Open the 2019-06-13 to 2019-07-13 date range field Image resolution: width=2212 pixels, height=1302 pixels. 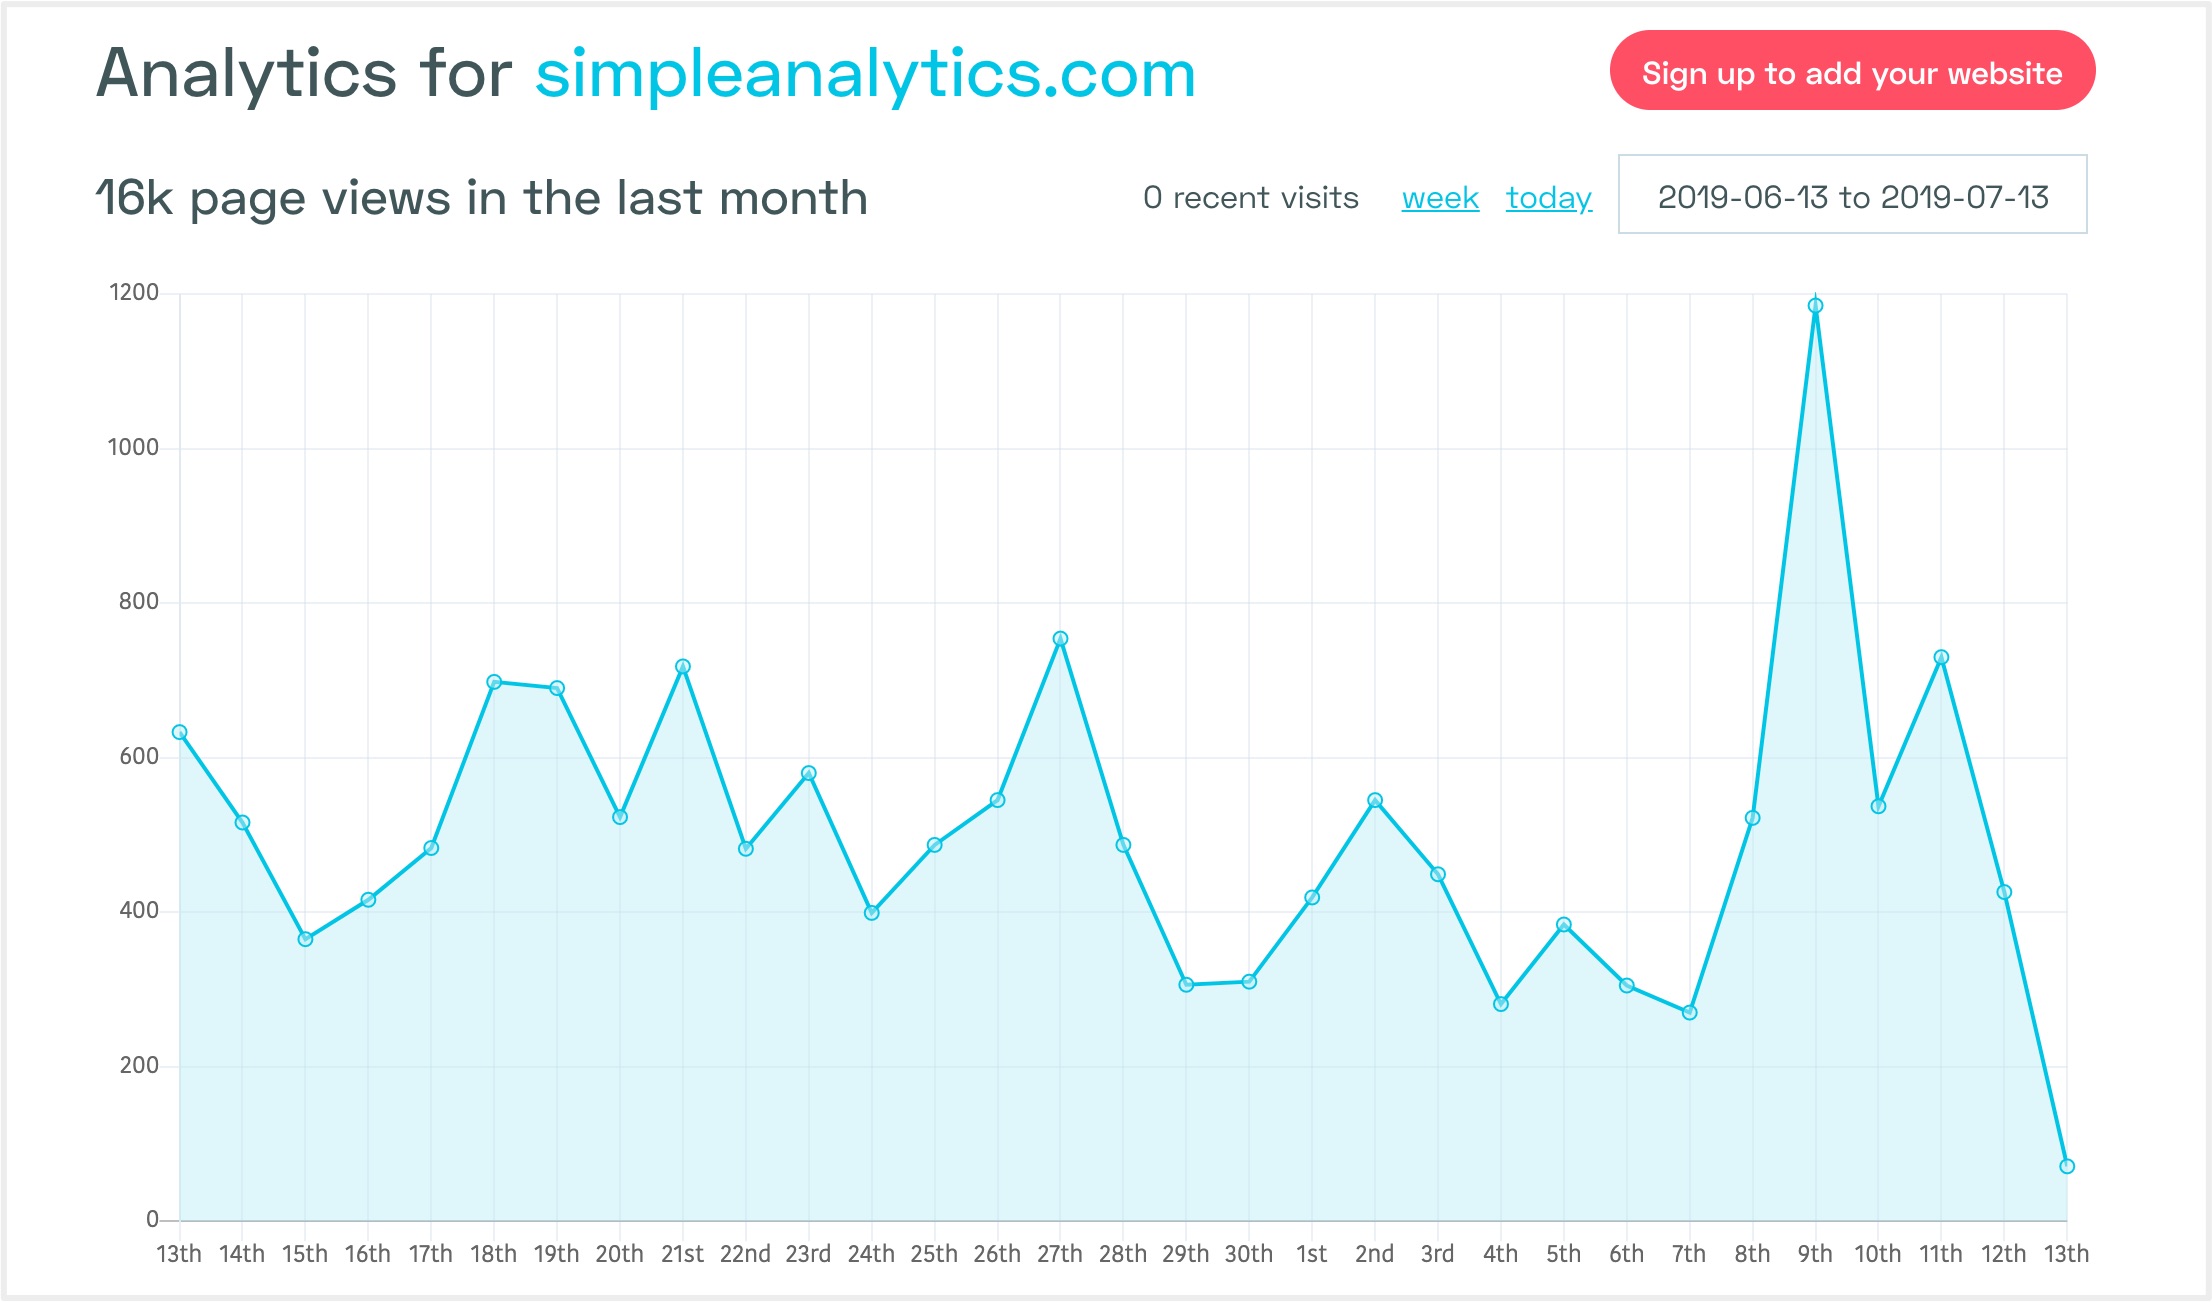[x=1853, y=194]
